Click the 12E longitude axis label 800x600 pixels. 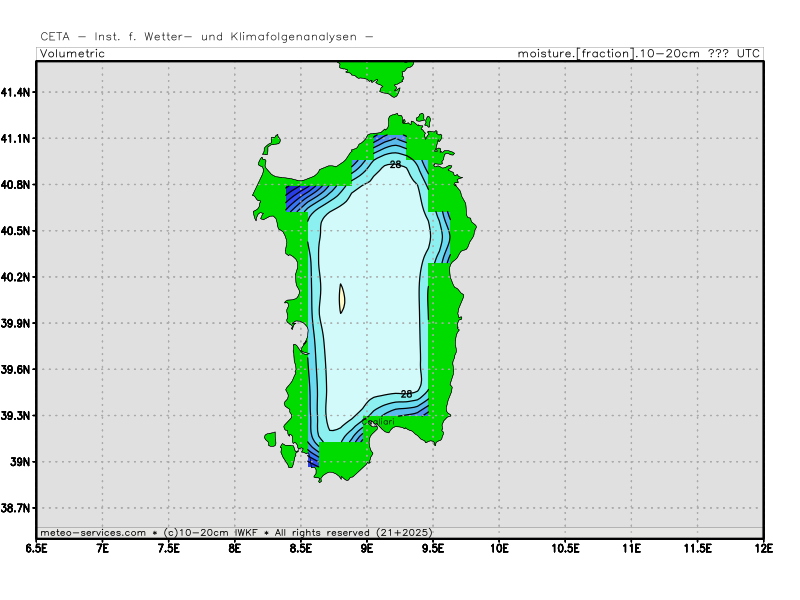764,549
